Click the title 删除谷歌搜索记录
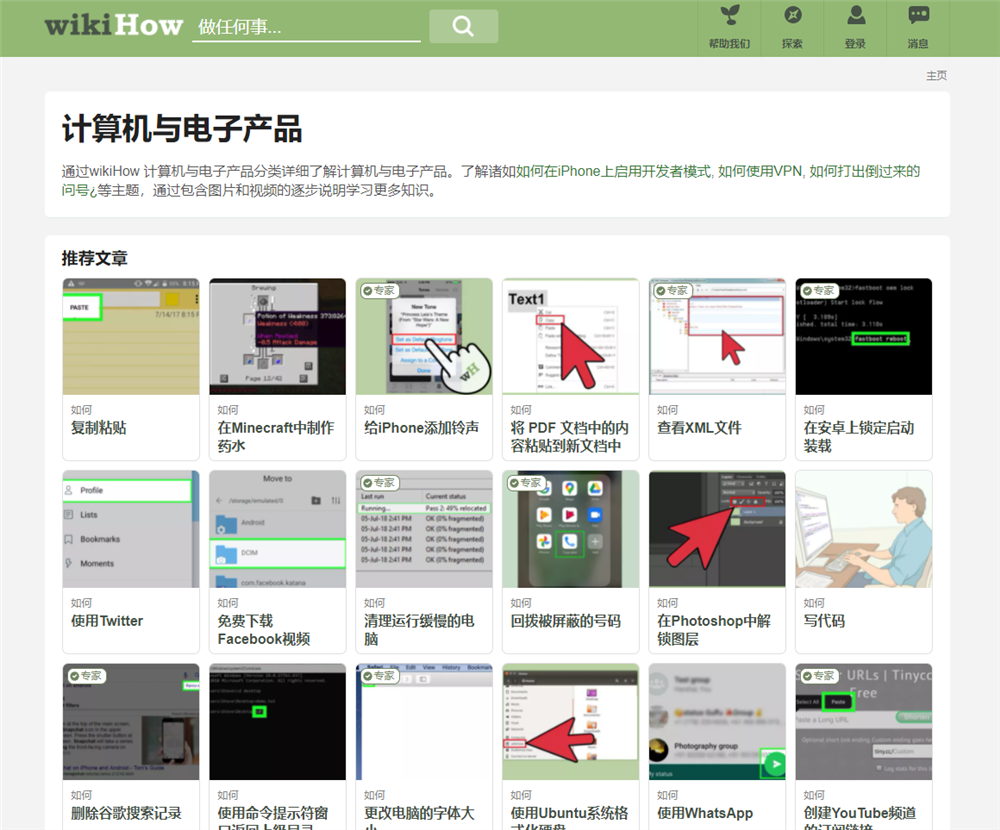 (126, 813)
